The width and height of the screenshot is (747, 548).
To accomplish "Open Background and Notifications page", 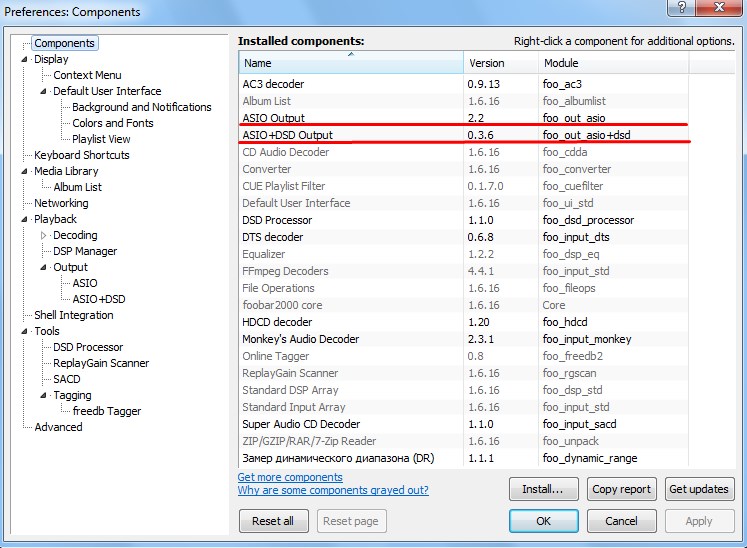I will 141,107.
